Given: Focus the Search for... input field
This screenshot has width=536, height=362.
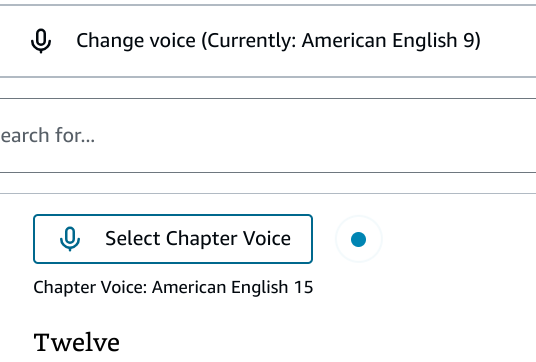Looking at the screenshot, I should 268,135.
